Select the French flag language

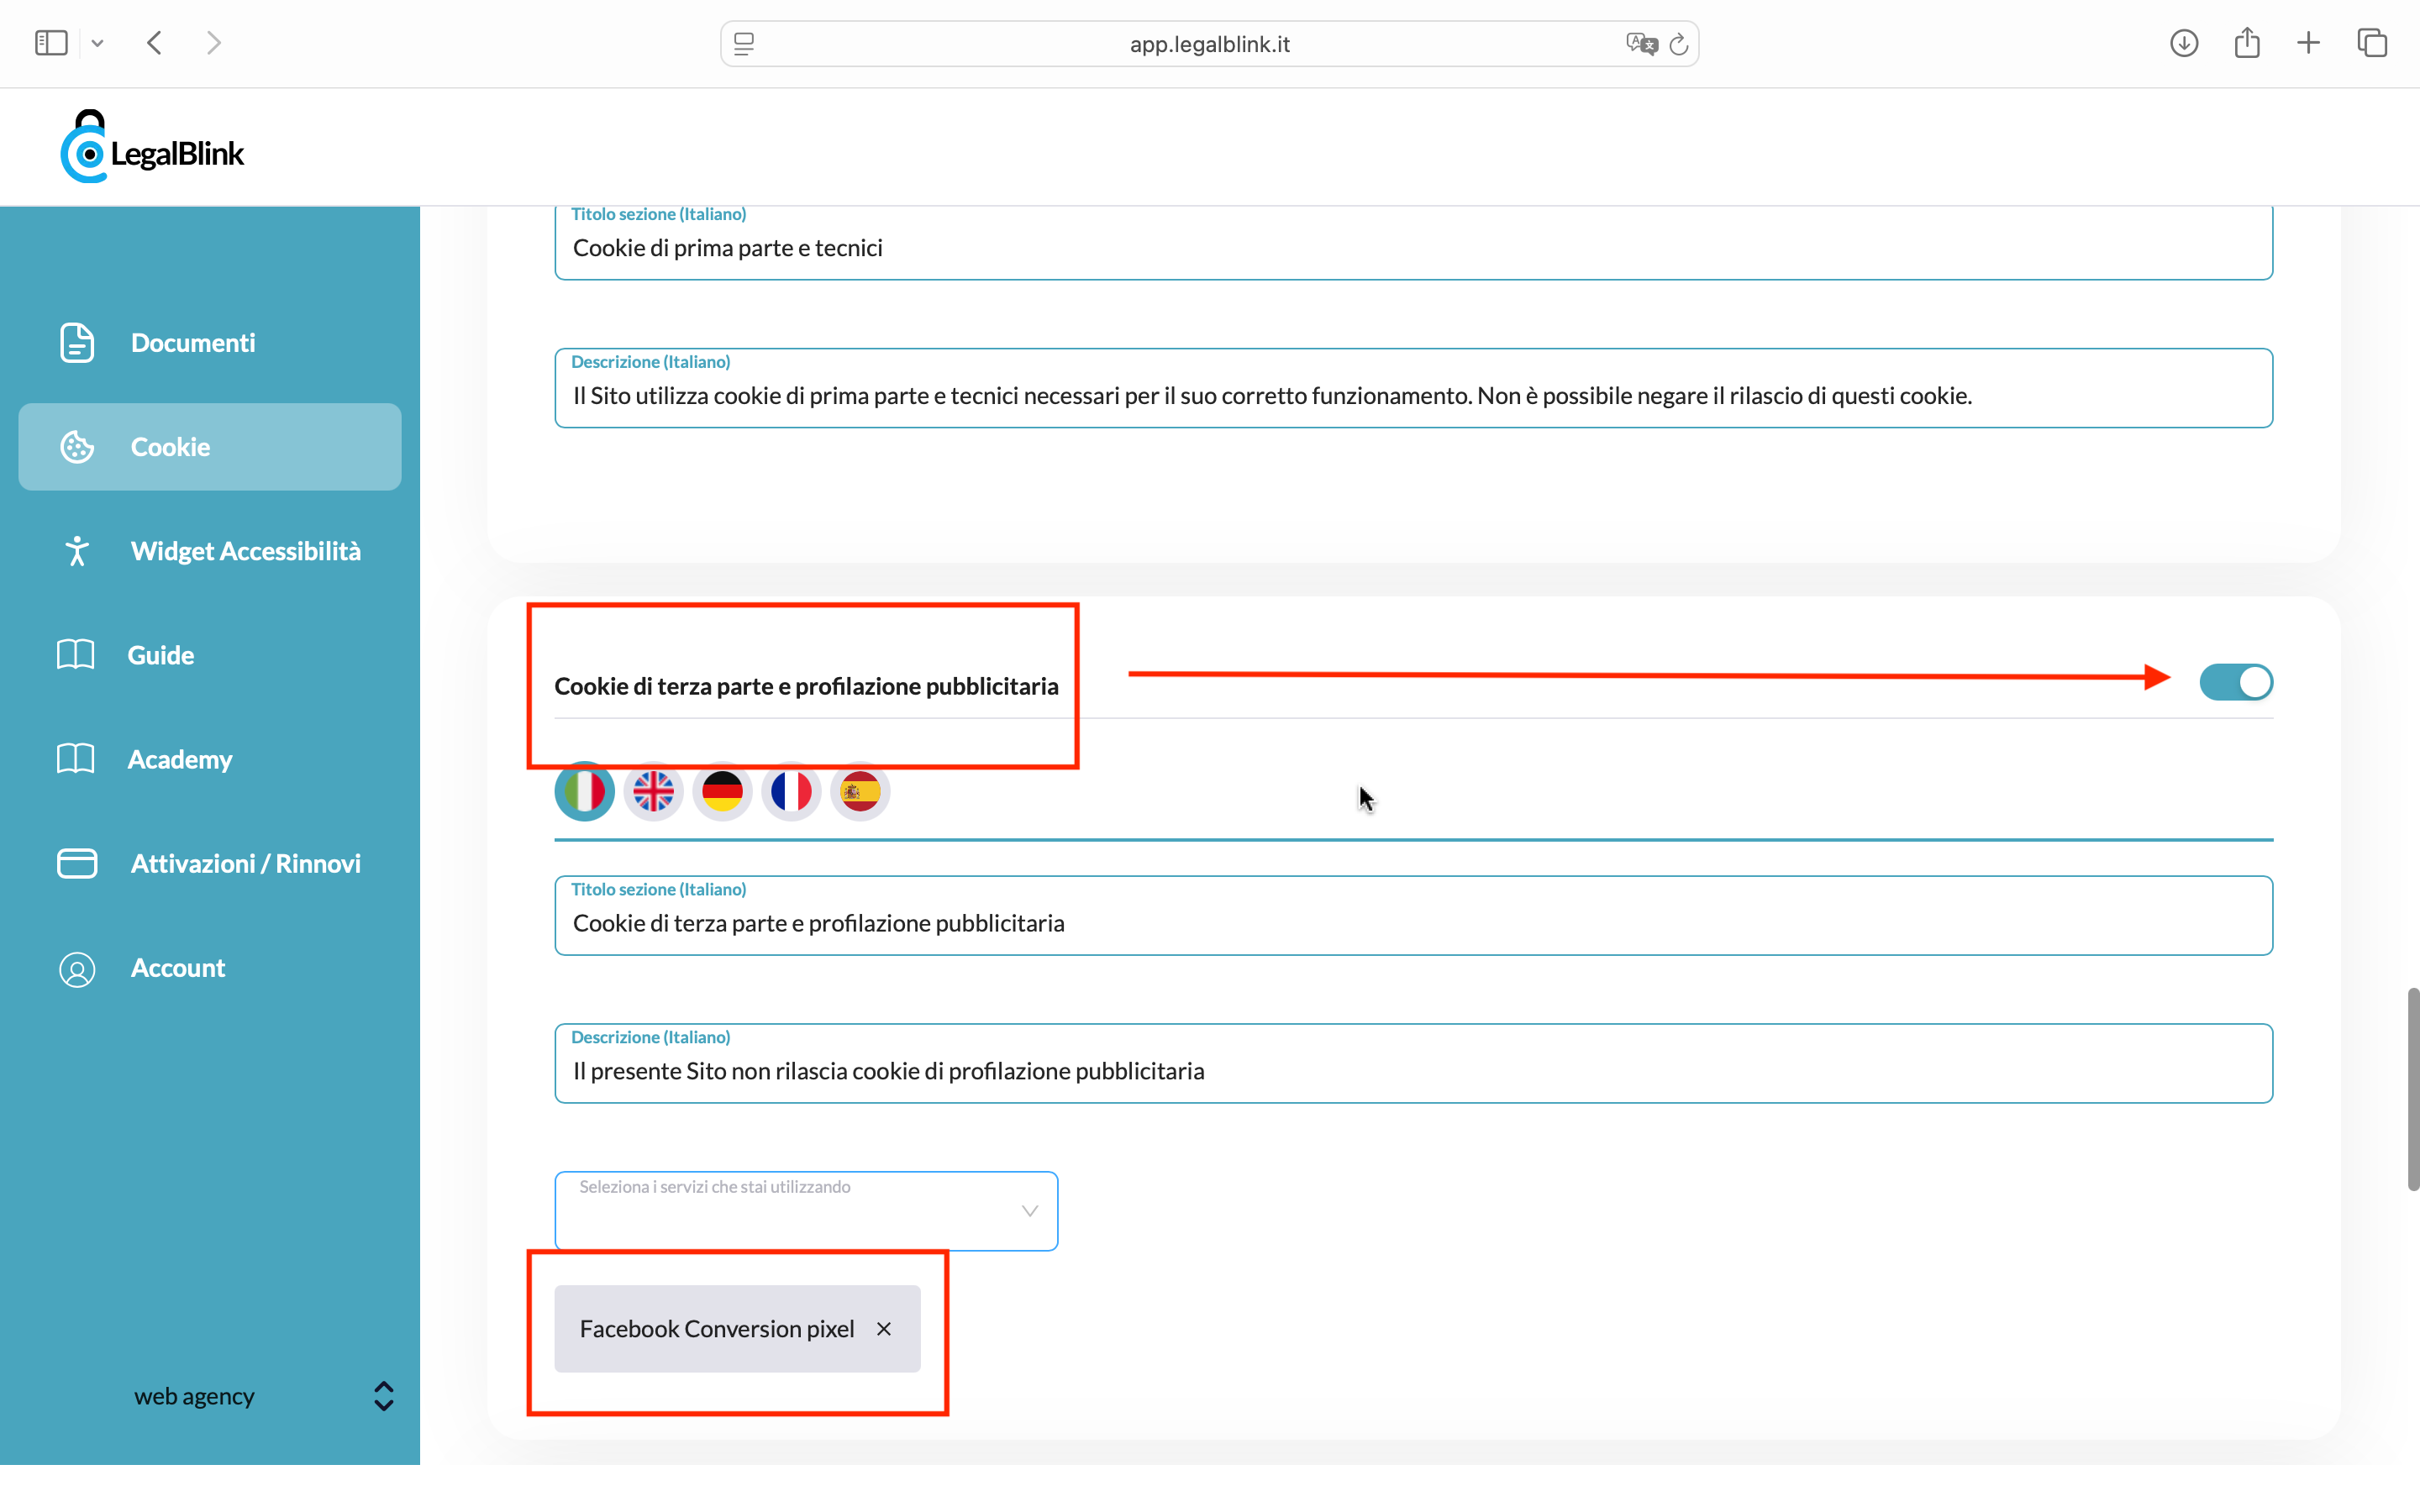tap(791, 792)
